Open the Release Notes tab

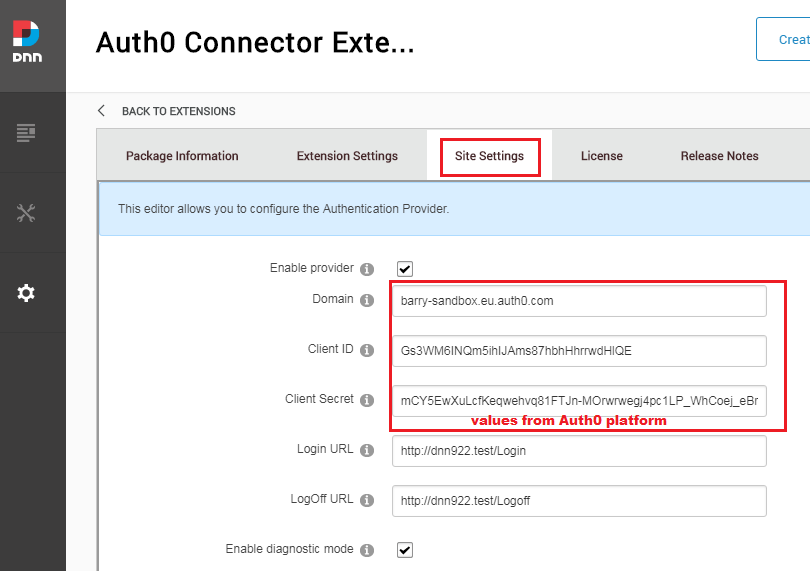(720, 156)
